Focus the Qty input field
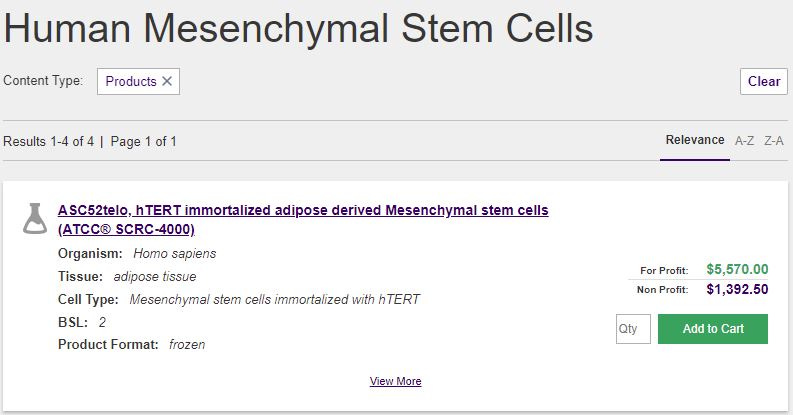This screenshot has height=415, width=793. pyautogui.click(x=633, y=329)
